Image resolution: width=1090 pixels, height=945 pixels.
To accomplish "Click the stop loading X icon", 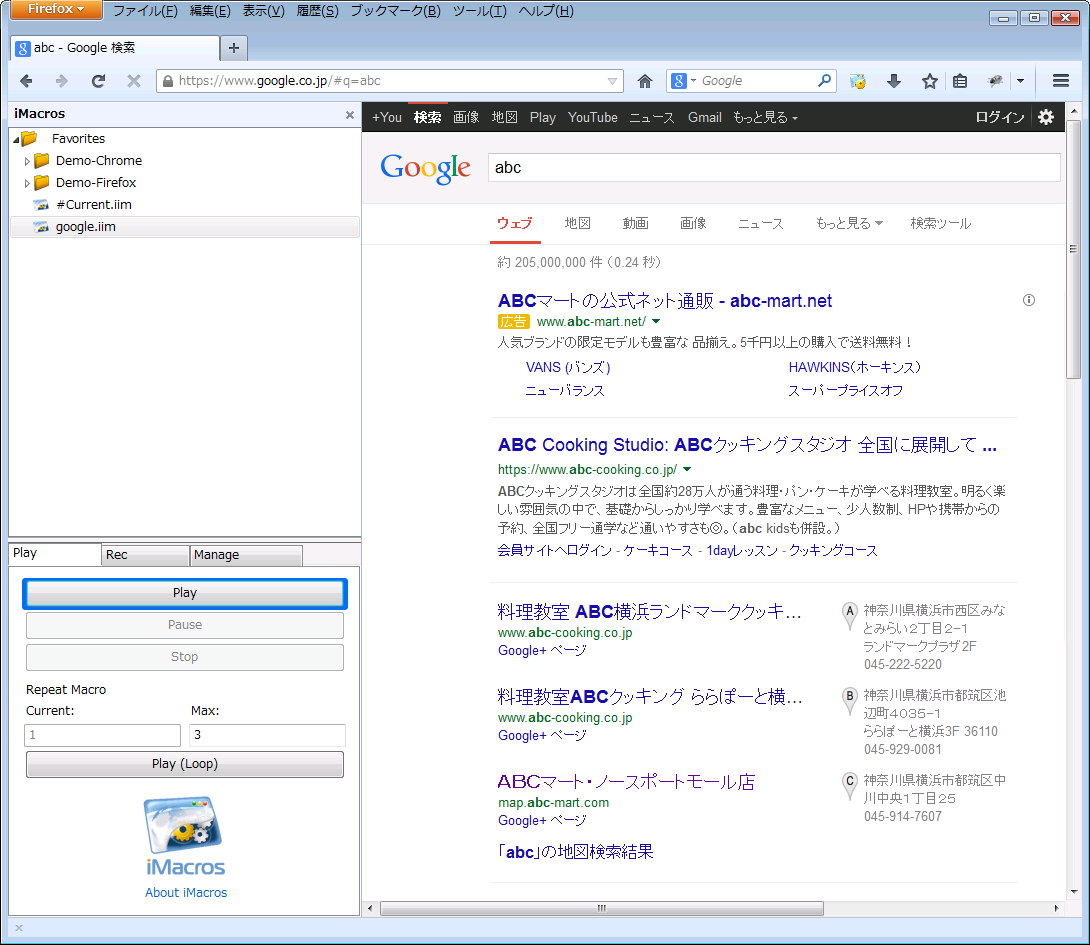I will coord(133,81).
